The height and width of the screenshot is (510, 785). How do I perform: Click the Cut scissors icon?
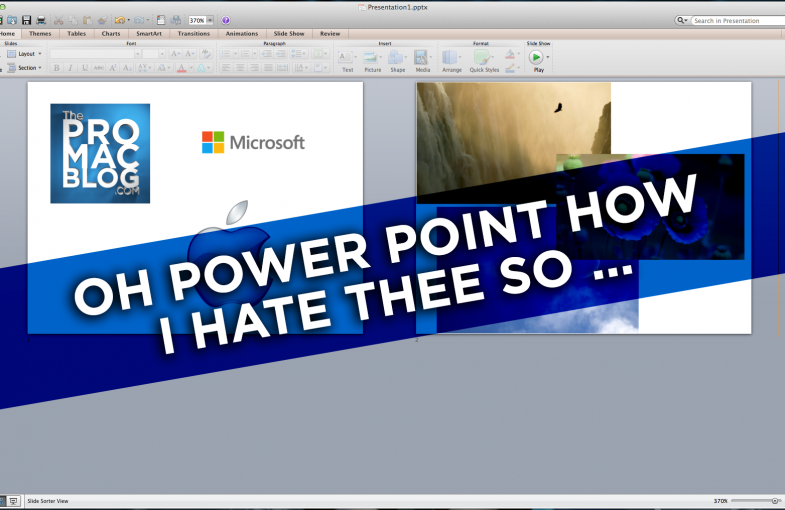(x=59, y=21)
